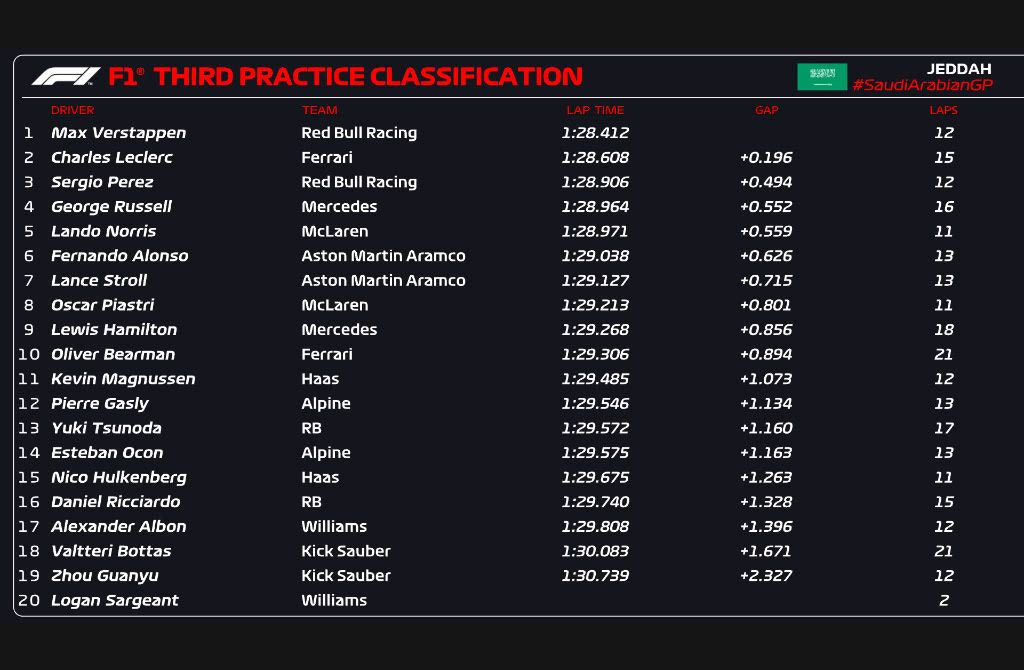
Task: Click the Third Practice Classification title
Action: (345, 76)
